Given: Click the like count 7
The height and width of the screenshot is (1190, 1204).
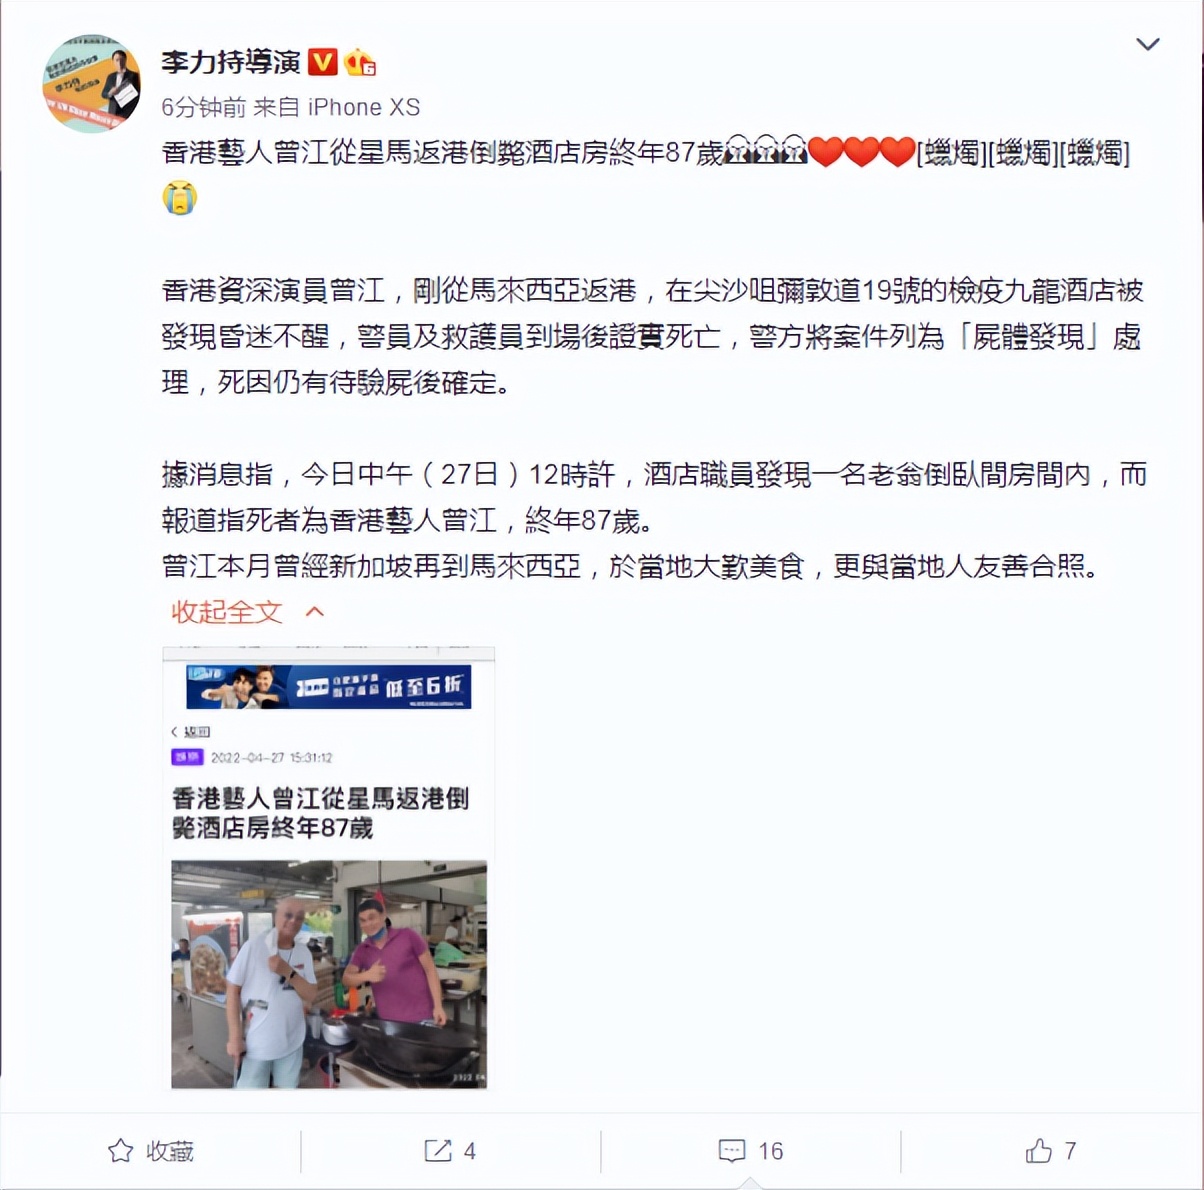Looking at the screenshot, I should (1070, 1151).
